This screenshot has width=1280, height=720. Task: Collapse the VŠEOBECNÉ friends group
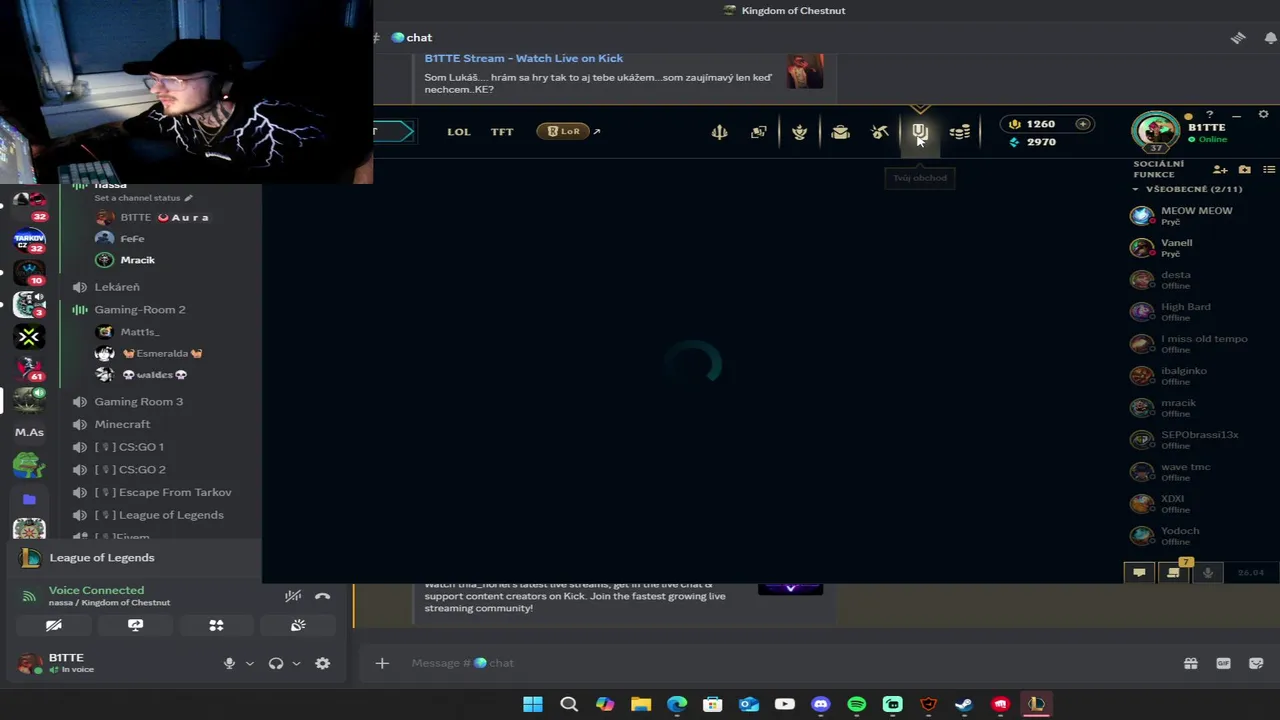1136,189
